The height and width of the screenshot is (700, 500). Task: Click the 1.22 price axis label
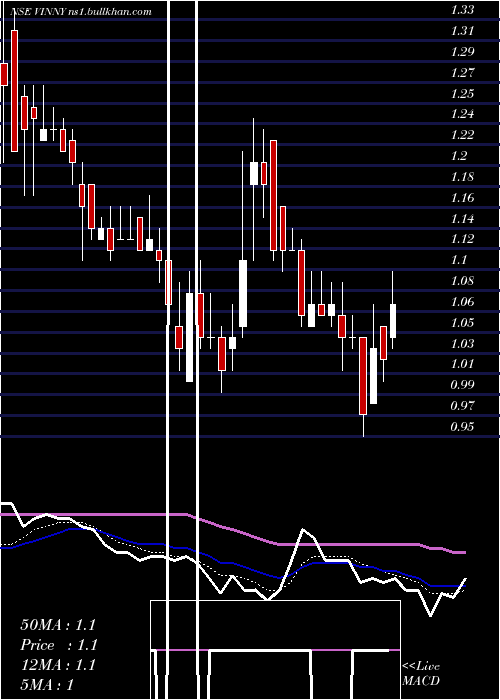(x=462, y=134)
